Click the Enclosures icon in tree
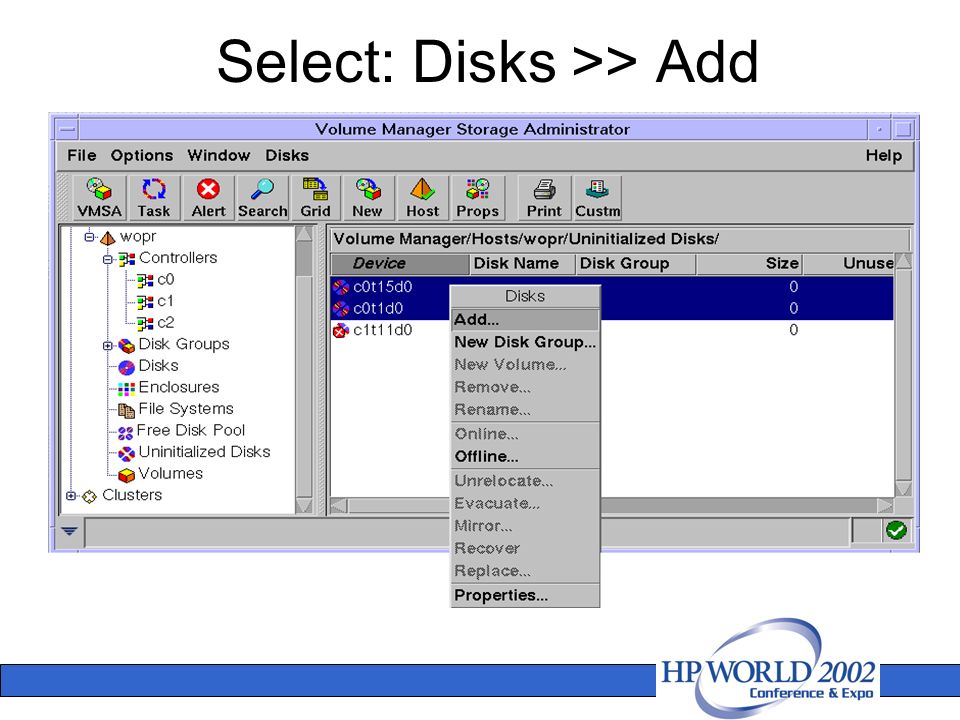The height and width of the screenshot is (720, 960). point(126,388)
